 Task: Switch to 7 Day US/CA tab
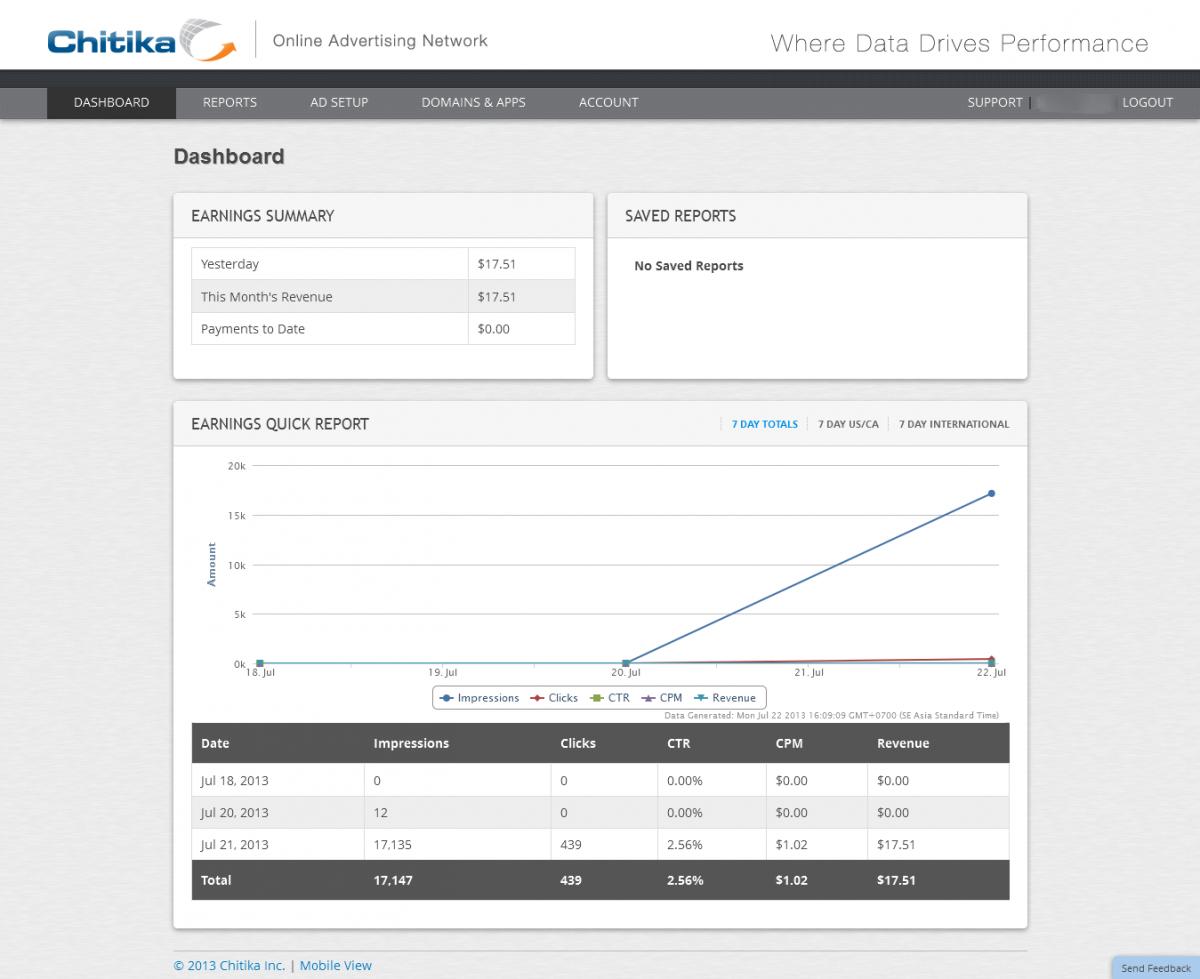pos(848,424)
